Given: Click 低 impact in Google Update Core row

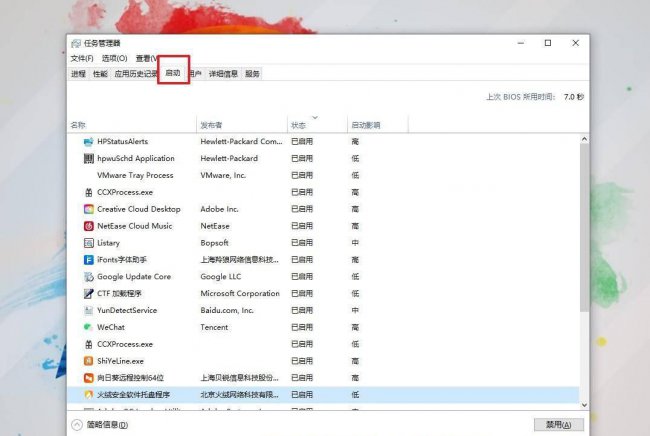Looking at the screenshot, I should pyautogui.click(x=355, y=277).
